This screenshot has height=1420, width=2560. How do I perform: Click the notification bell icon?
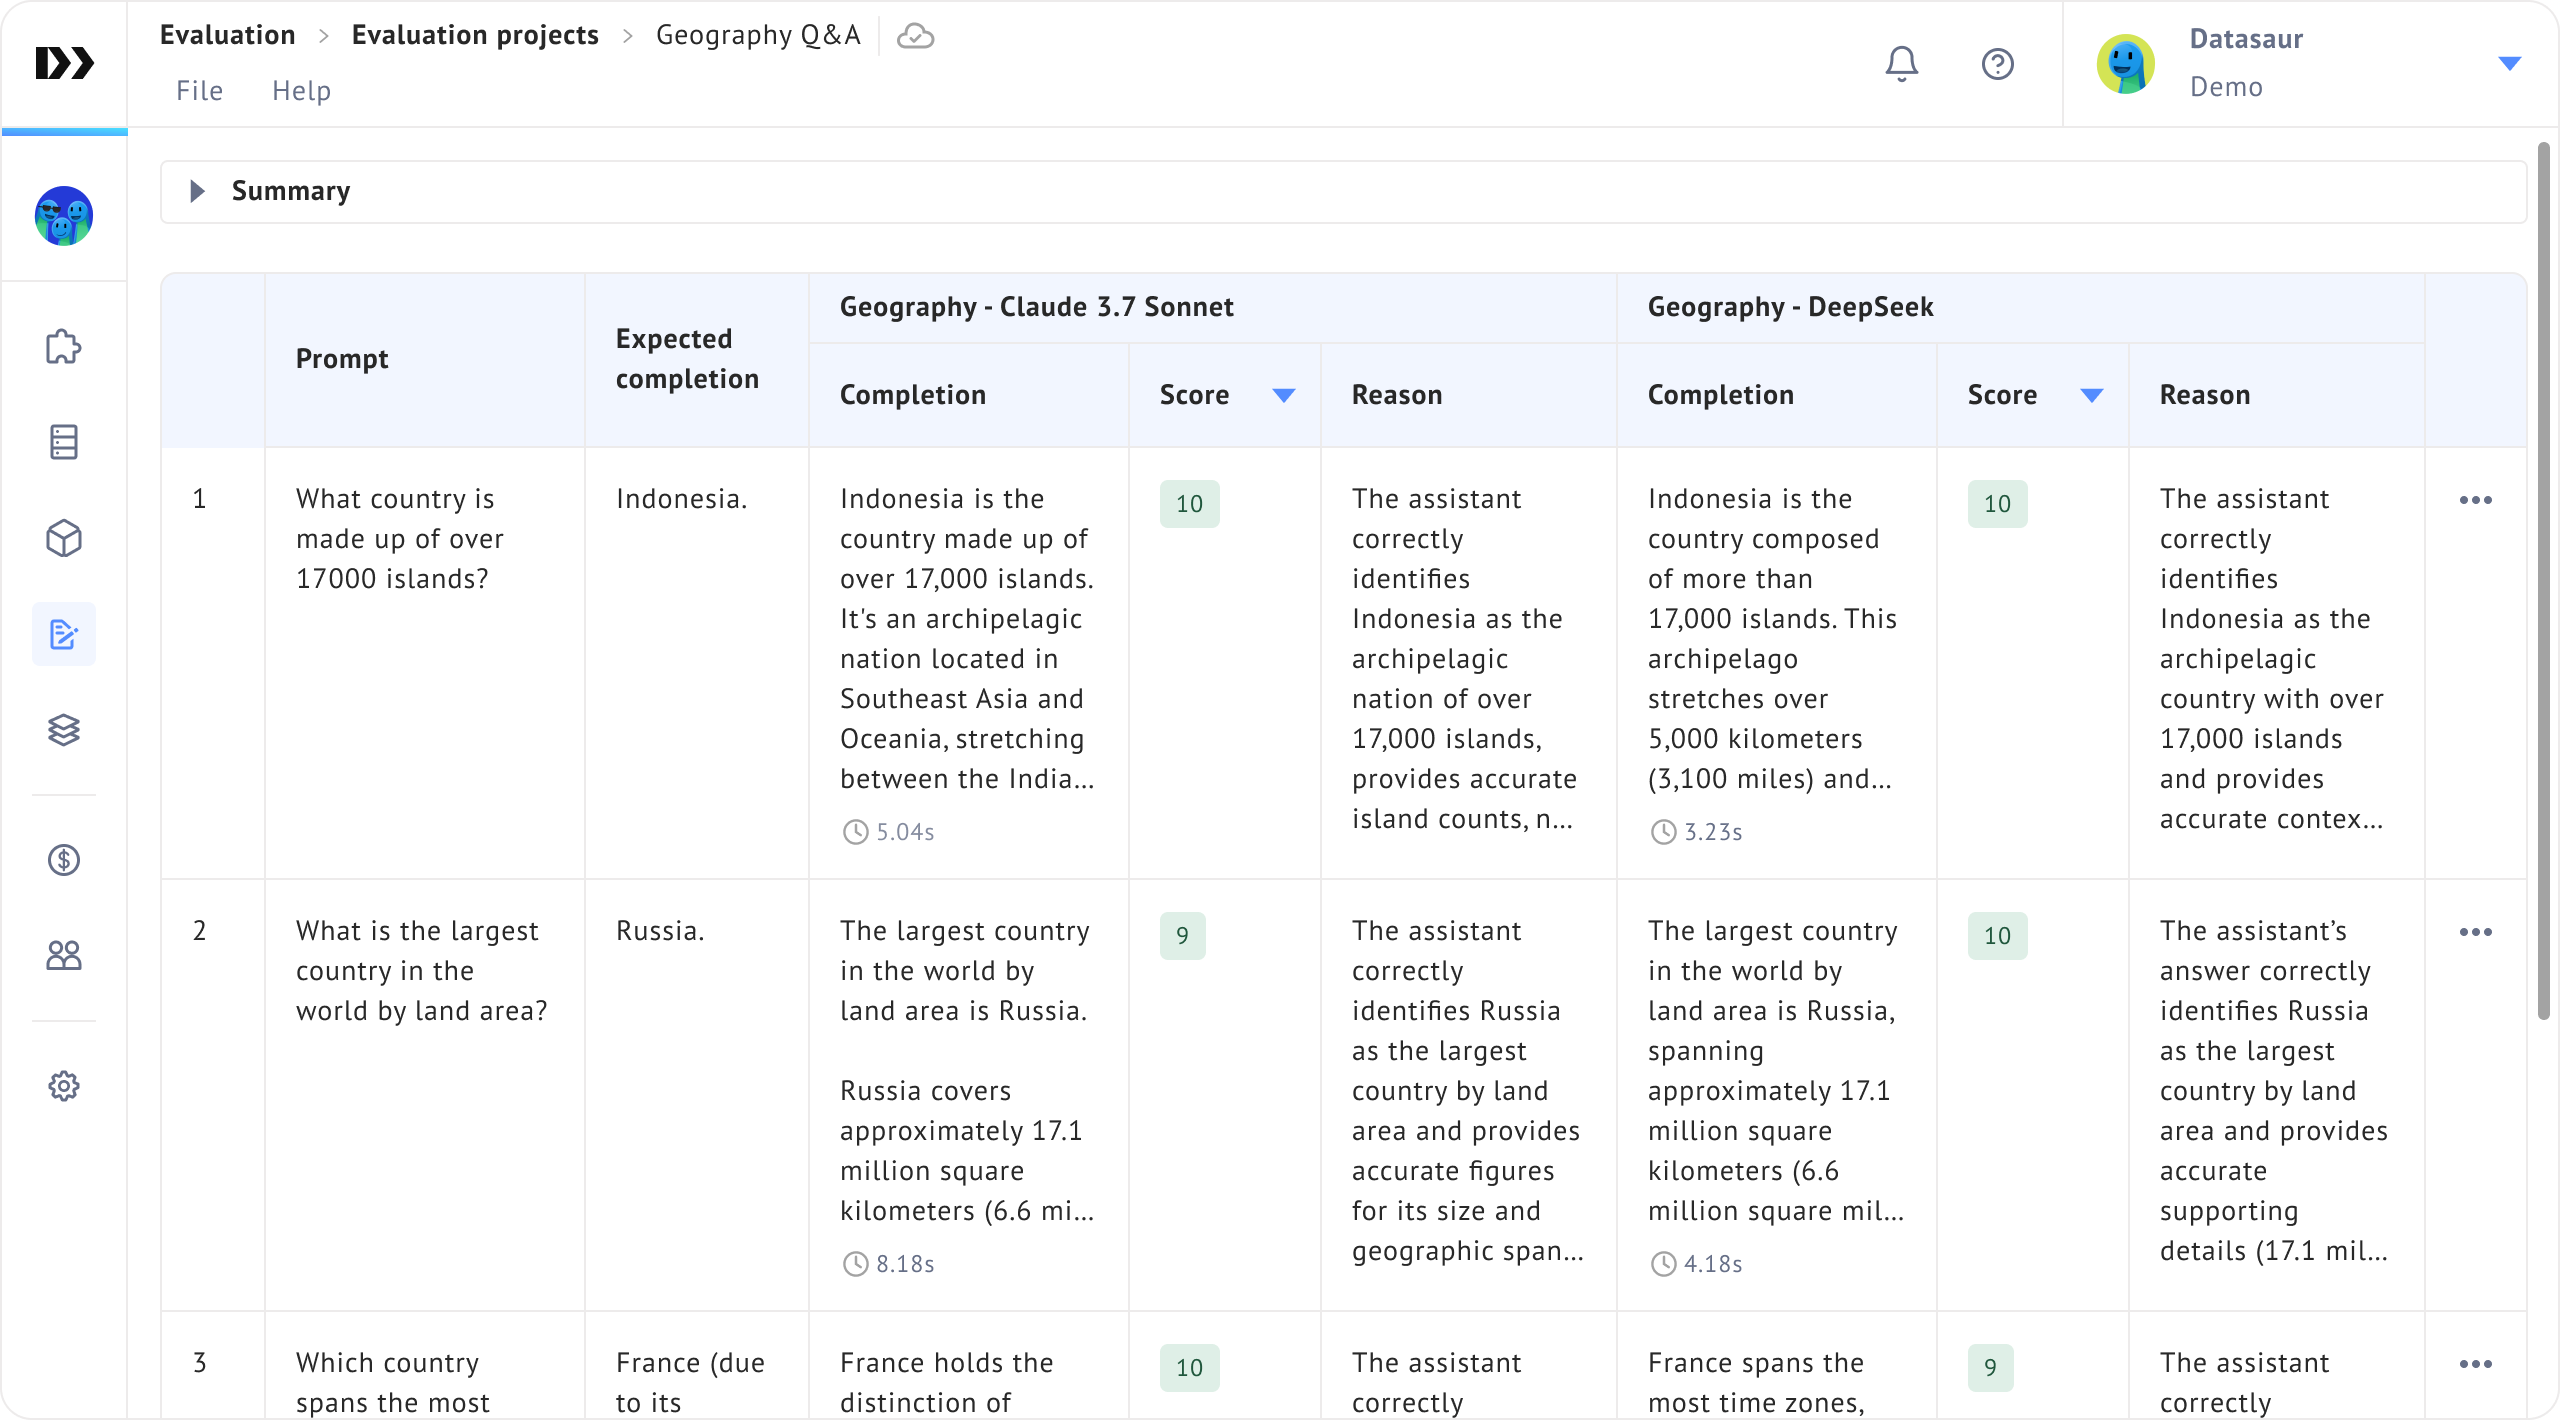[1901, 64]
